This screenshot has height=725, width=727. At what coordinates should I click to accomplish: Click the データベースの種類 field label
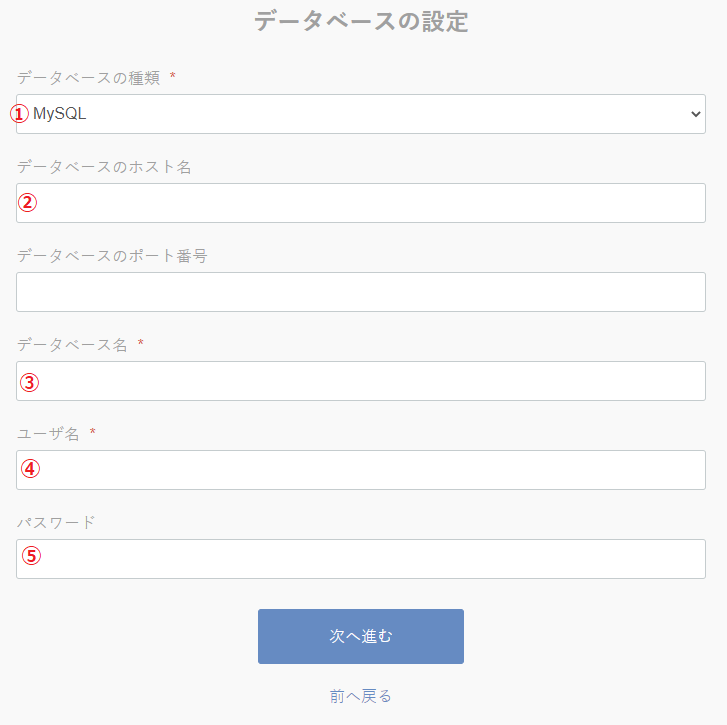(88, 78)
